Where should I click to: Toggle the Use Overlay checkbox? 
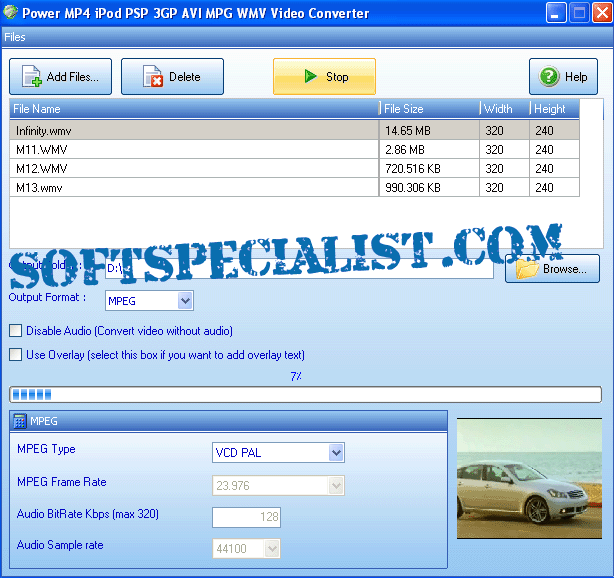(15, 354)
